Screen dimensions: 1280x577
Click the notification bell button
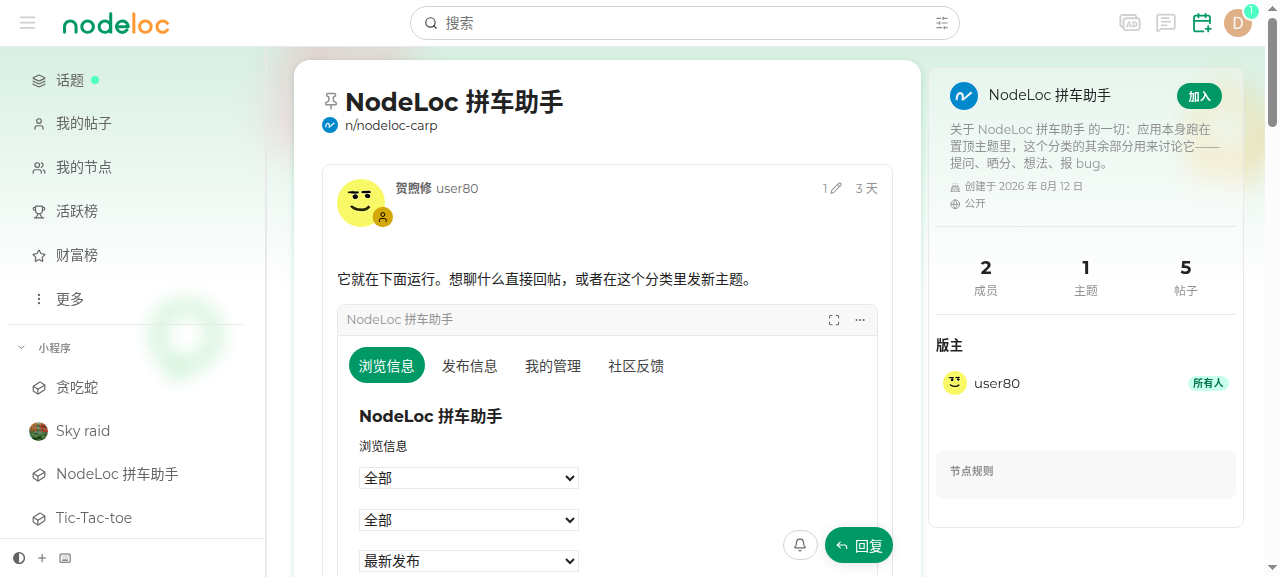click(x=800, y=545)
